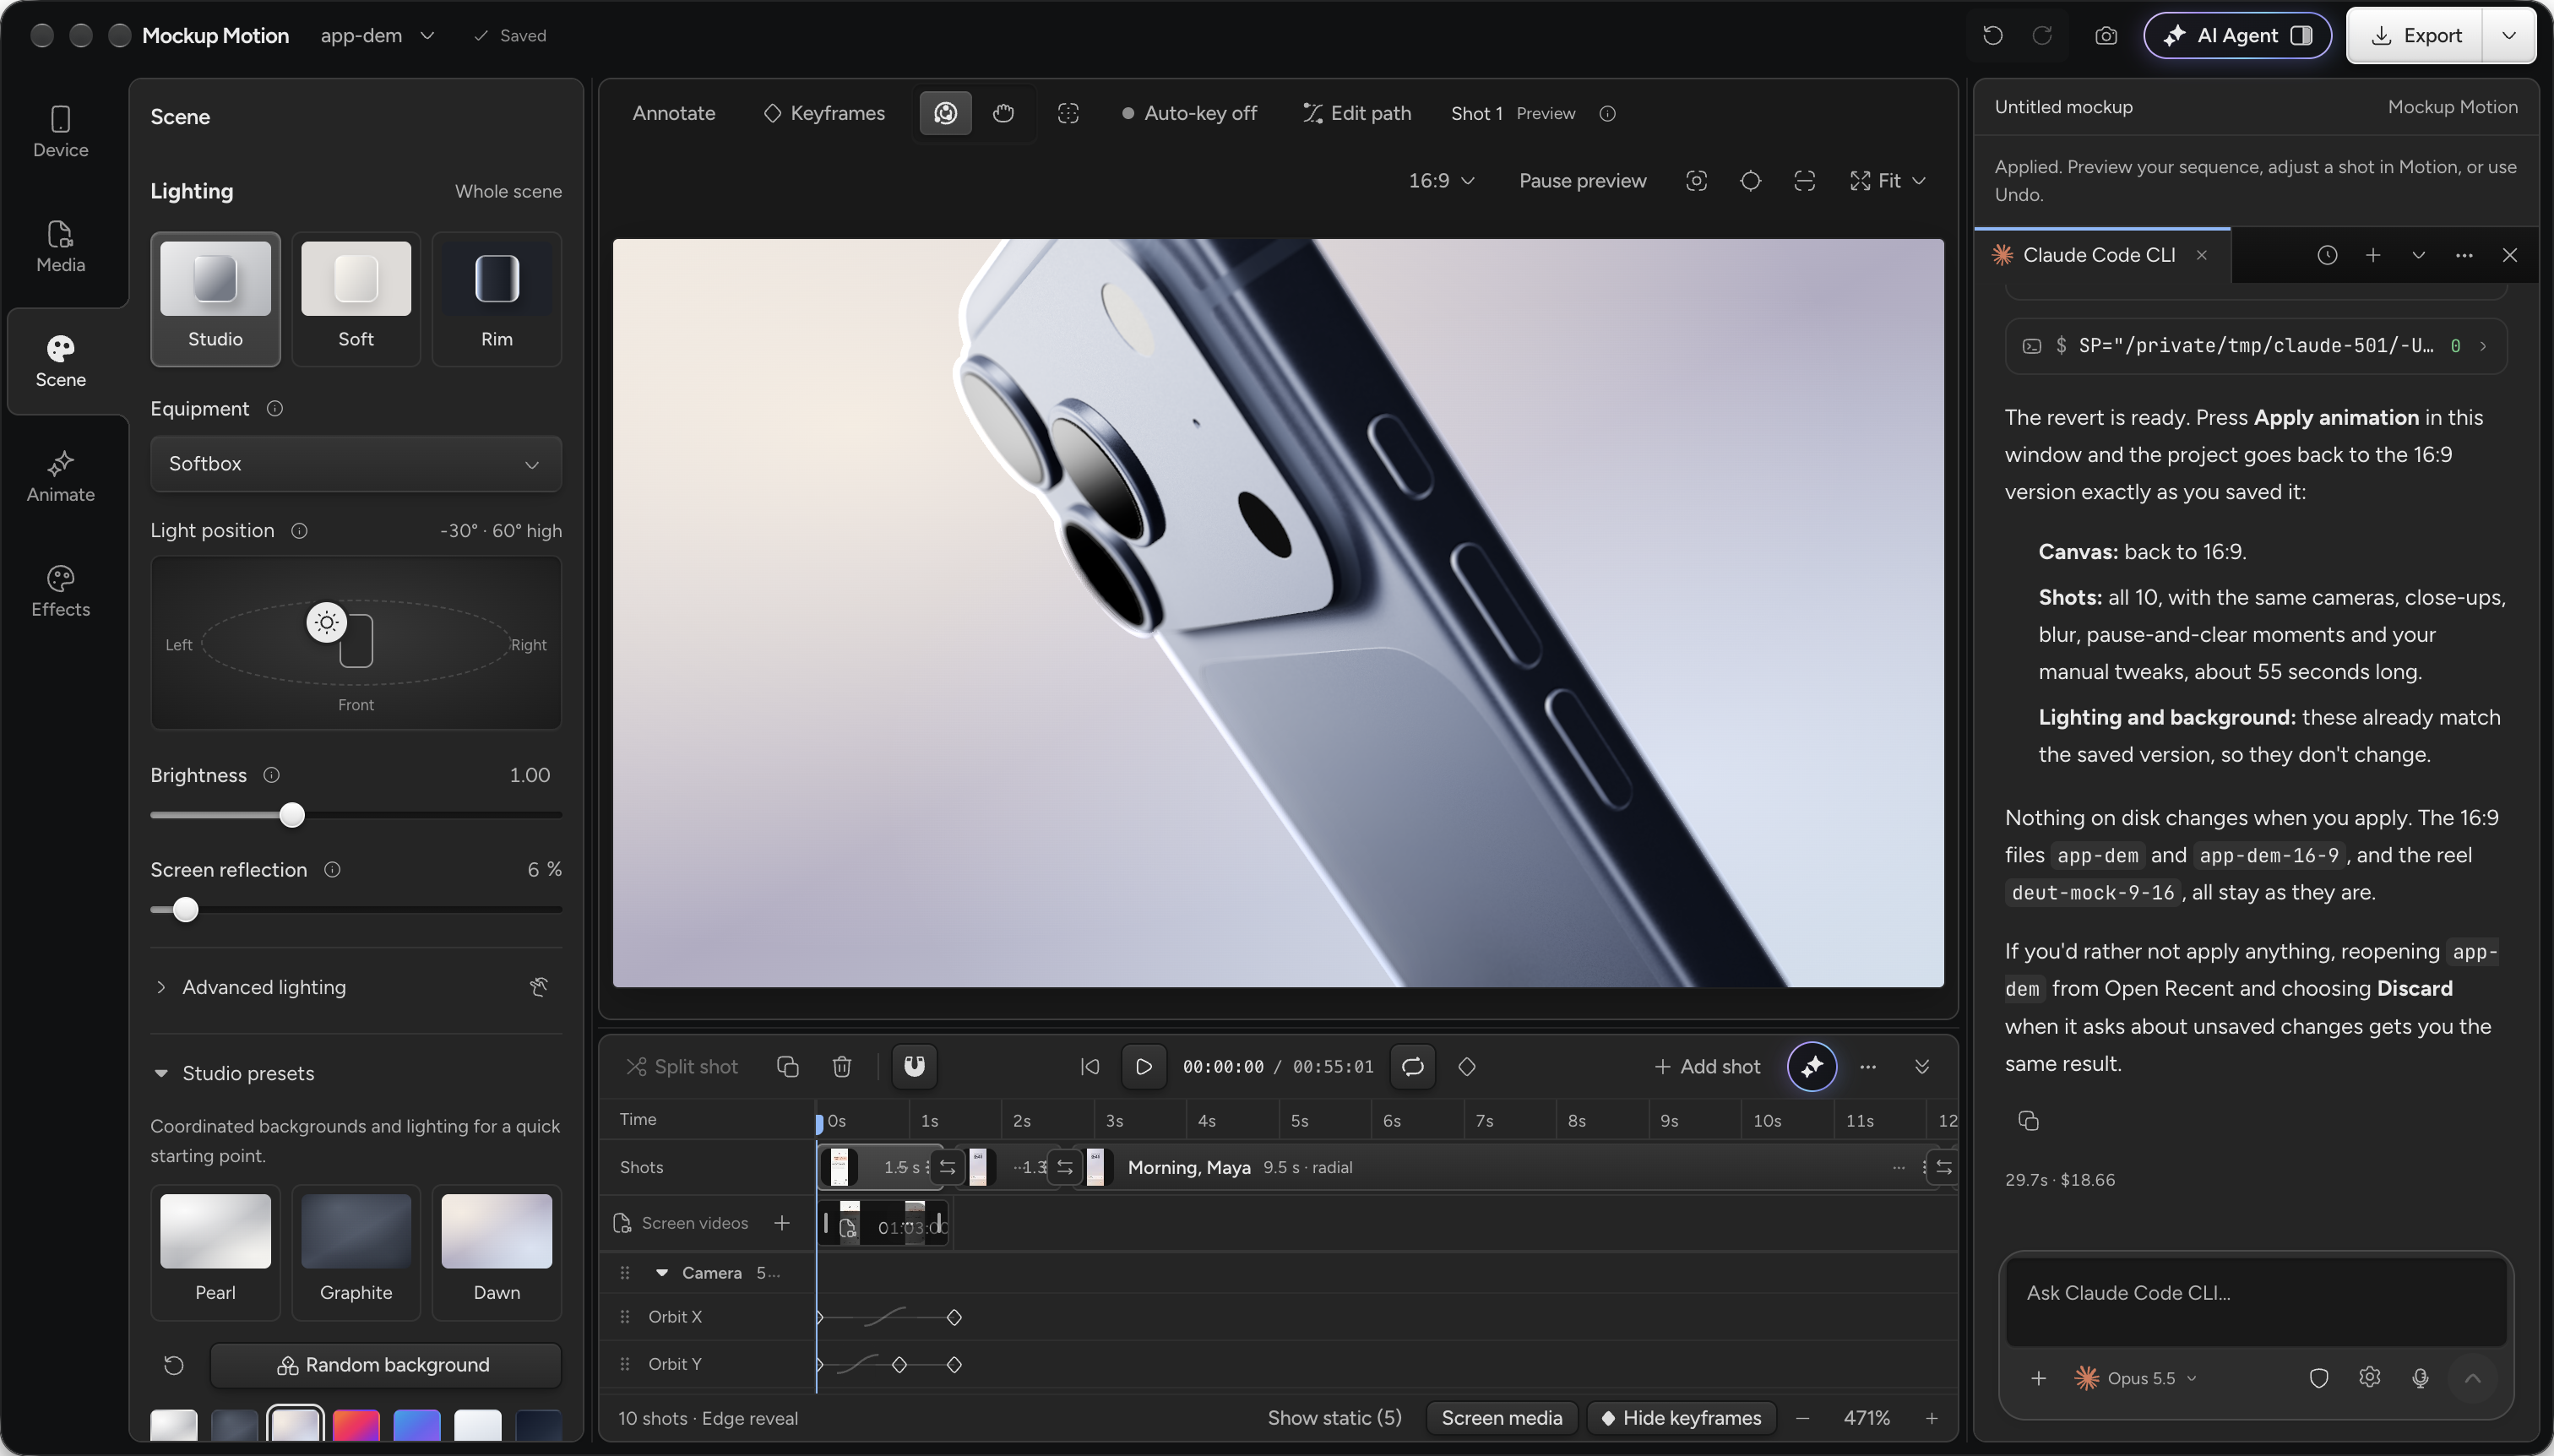Open the 16:9 aspect ratio dropdown
Screen dimensions: 2554x1456
pyautogui.click(x=1441, y=180)
